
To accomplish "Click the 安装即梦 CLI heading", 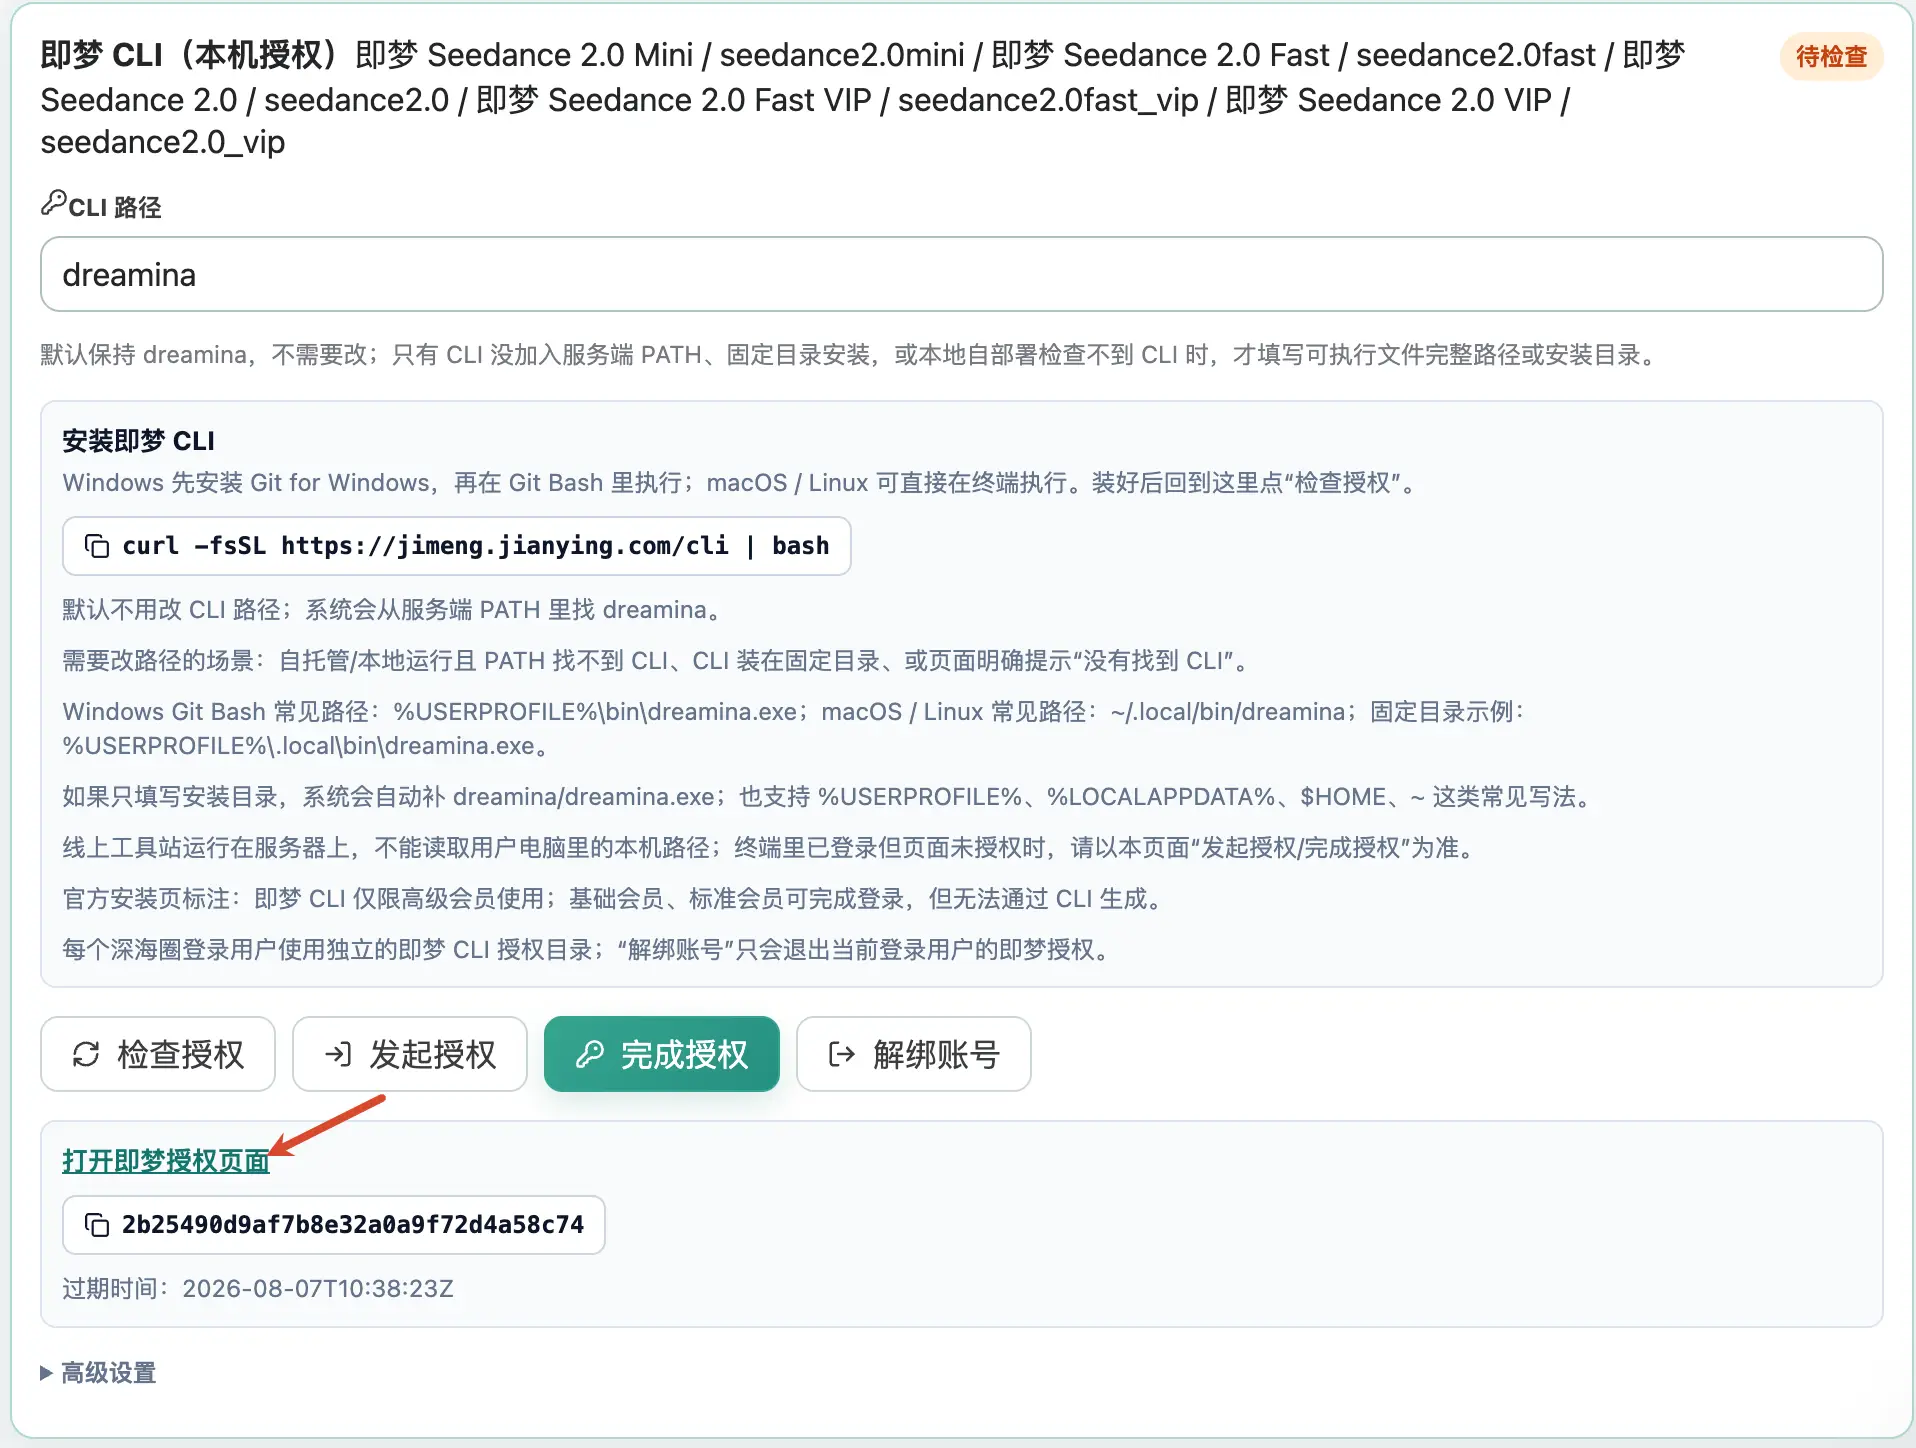I will [x=139, y=441].
